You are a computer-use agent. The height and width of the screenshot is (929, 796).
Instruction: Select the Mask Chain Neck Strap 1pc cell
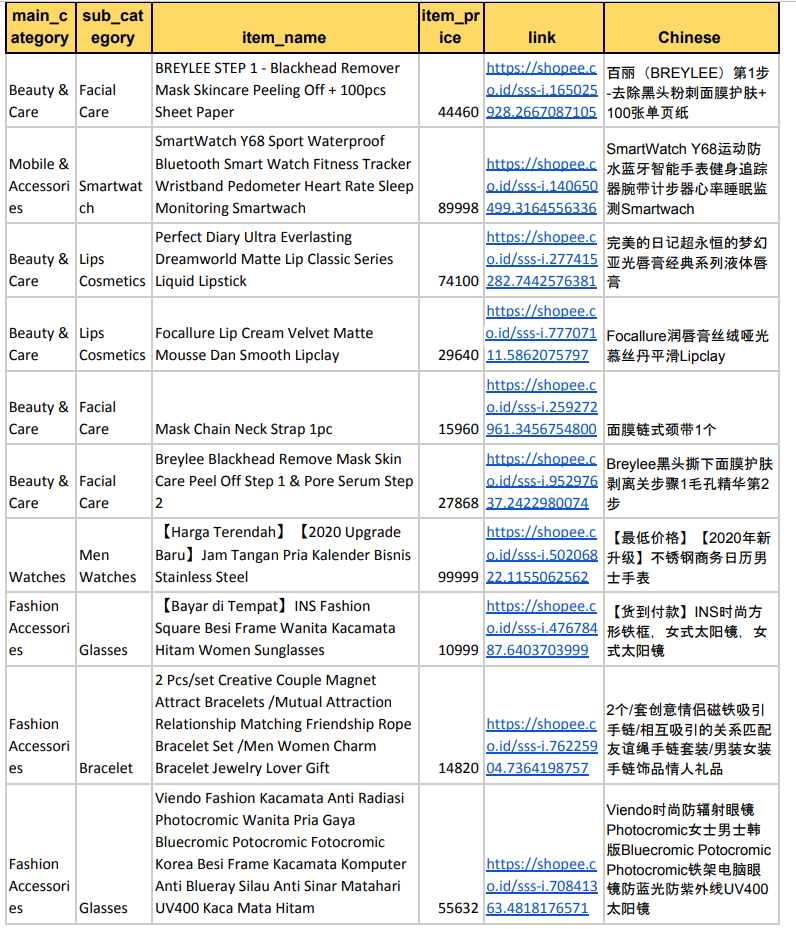tap(285, 408)
